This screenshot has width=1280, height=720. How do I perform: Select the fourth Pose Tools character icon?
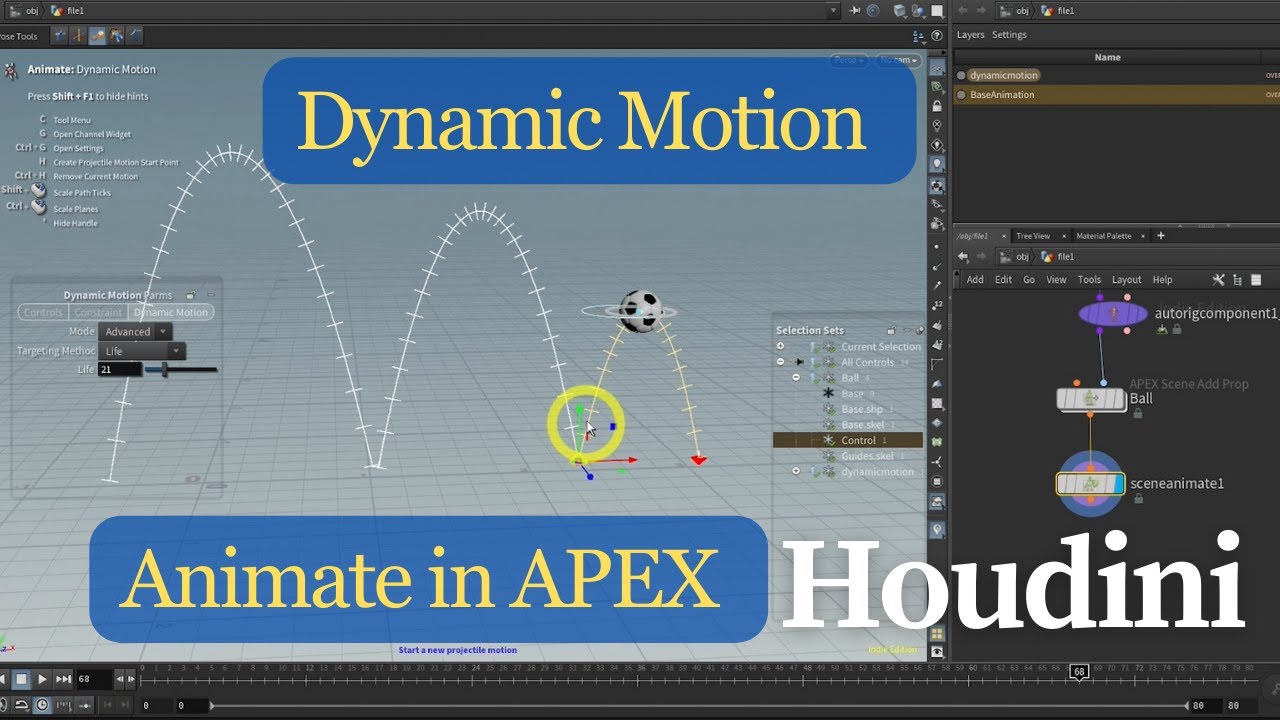116,36
